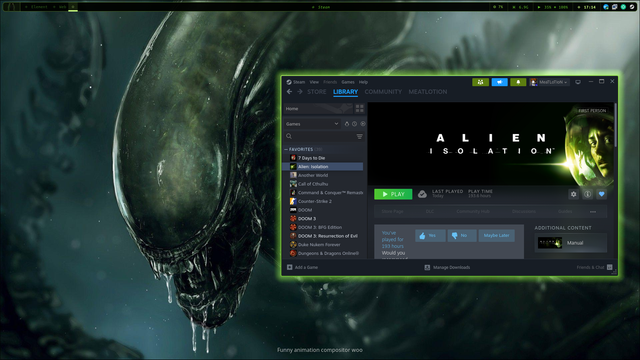640x360 pixels.
Task: Switch to Big Picture mode monitor icon
Action: tap(578, 82)
